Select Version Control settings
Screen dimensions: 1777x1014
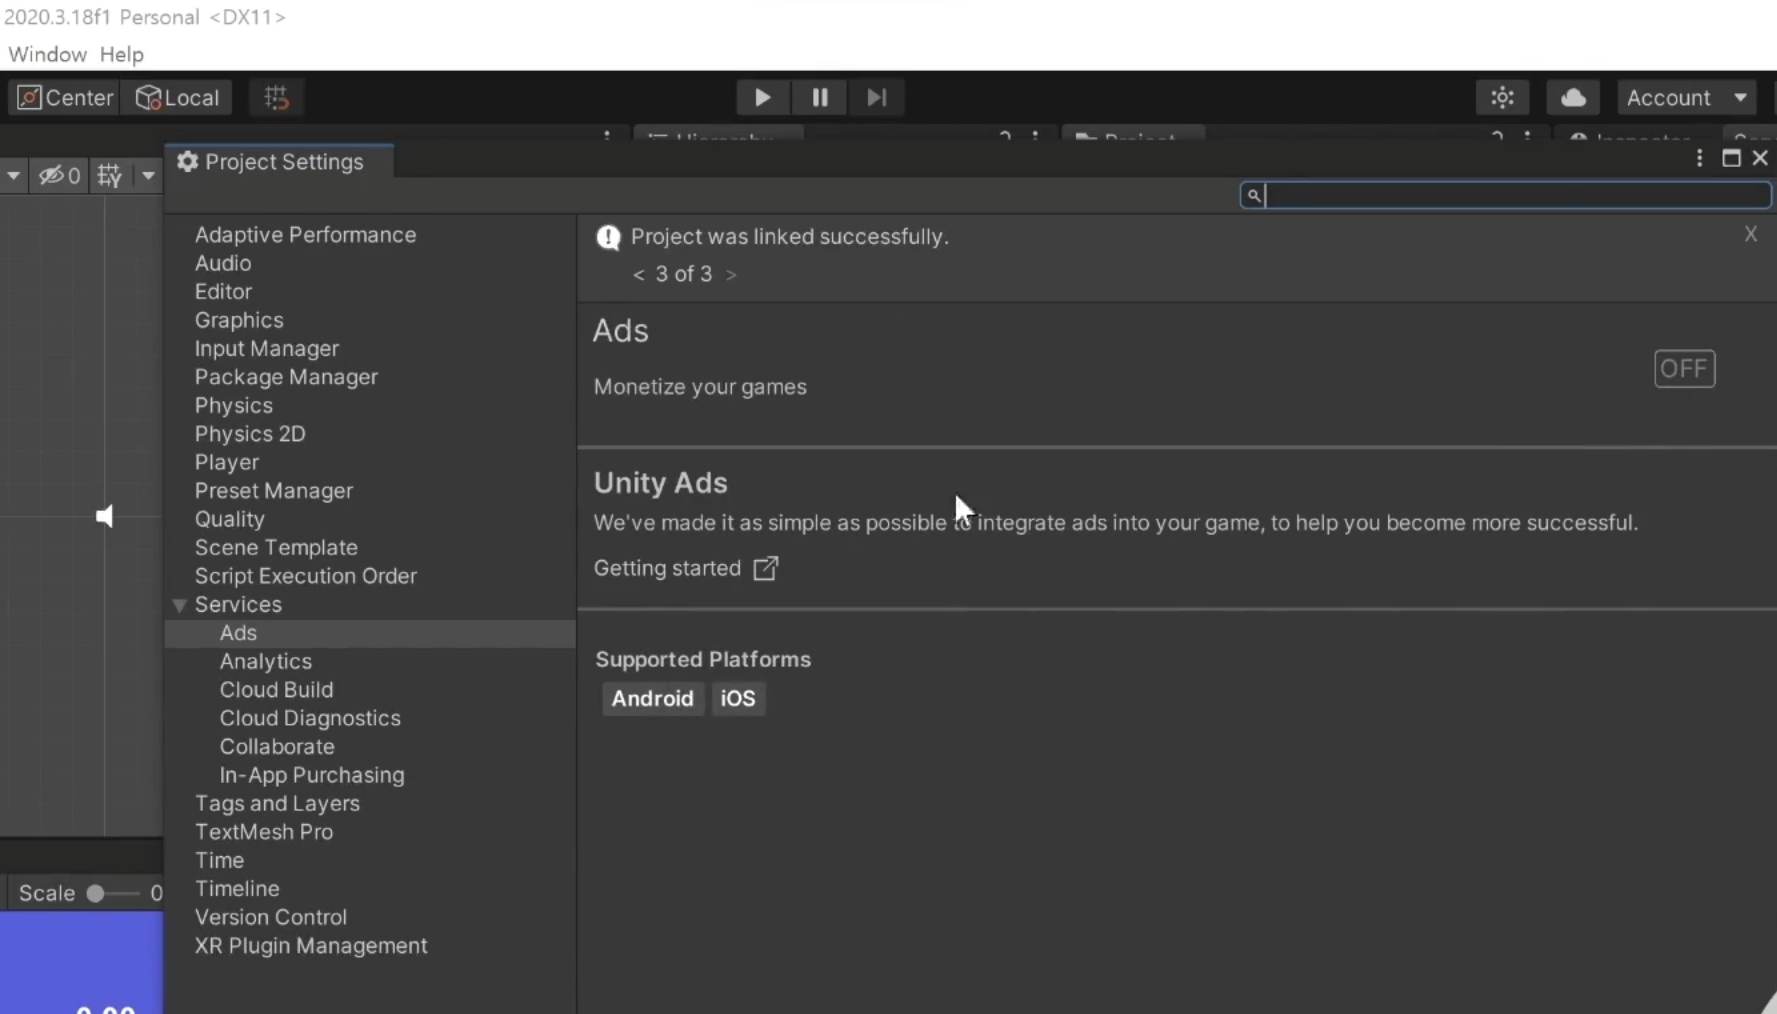271,917
